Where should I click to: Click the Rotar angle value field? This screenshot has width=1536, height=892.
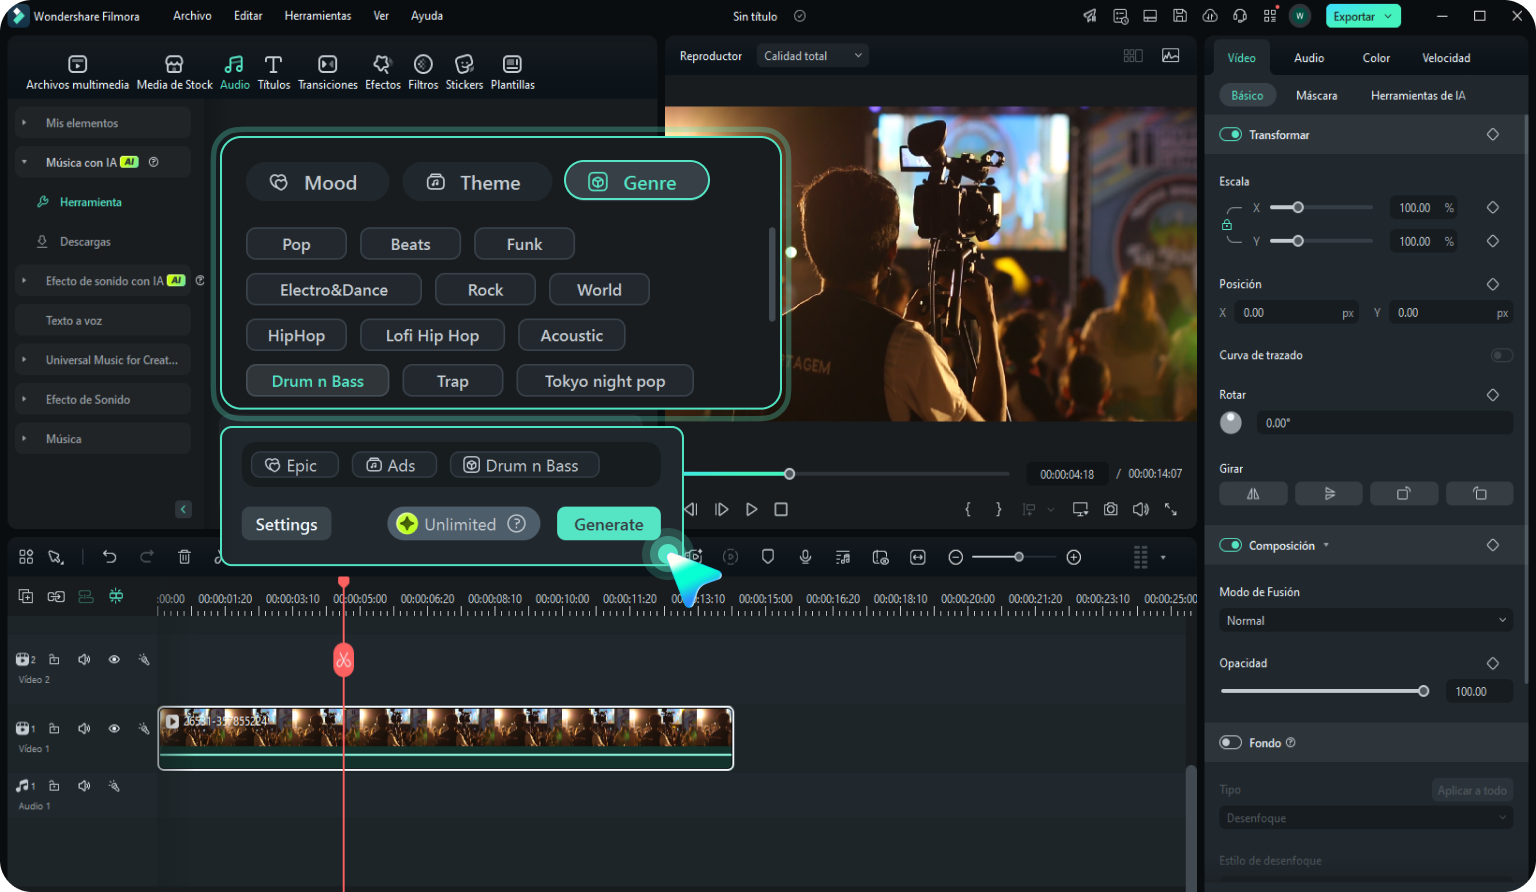point(1385,423)
